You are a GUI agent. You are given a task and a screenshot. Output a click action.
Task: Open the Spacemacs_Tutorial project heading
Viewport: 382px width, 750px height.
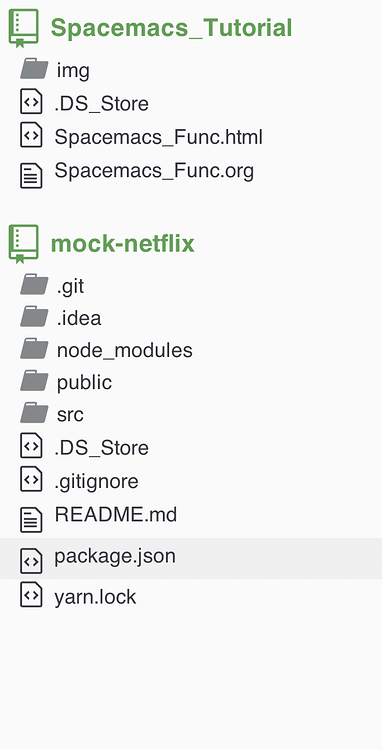pyautogui.click(x=171, y=28)
